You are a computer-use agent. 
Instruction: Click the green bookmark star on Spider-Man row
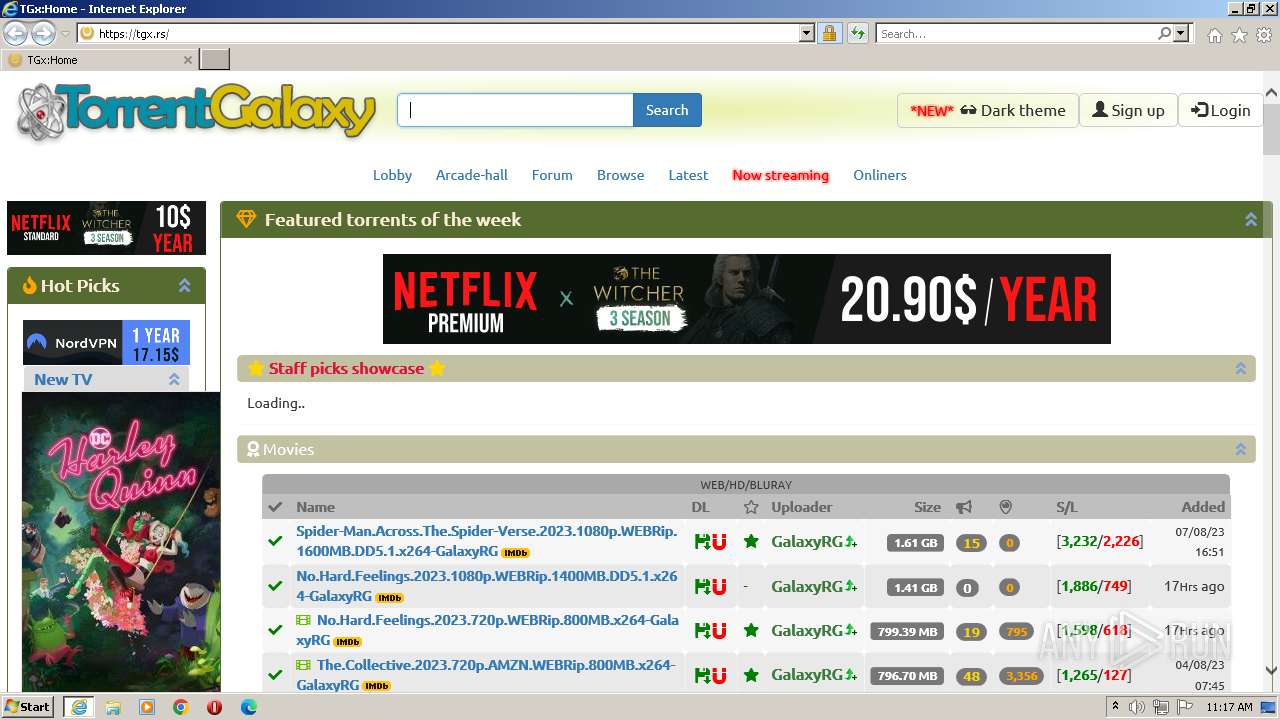tap(751, 541)
